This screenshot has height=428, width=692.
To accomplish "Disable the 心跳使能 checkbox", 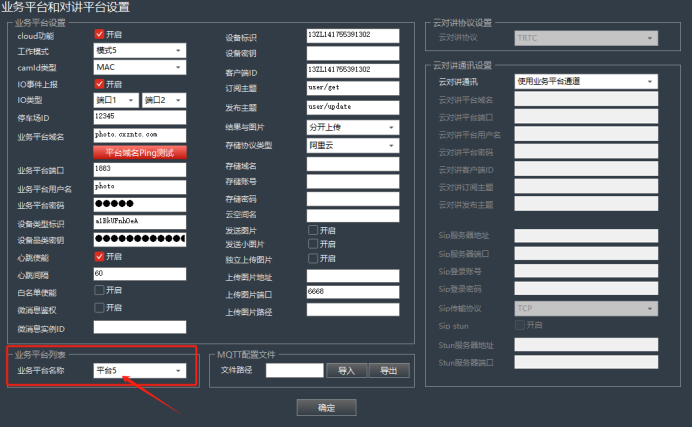I will coord(99,256).
